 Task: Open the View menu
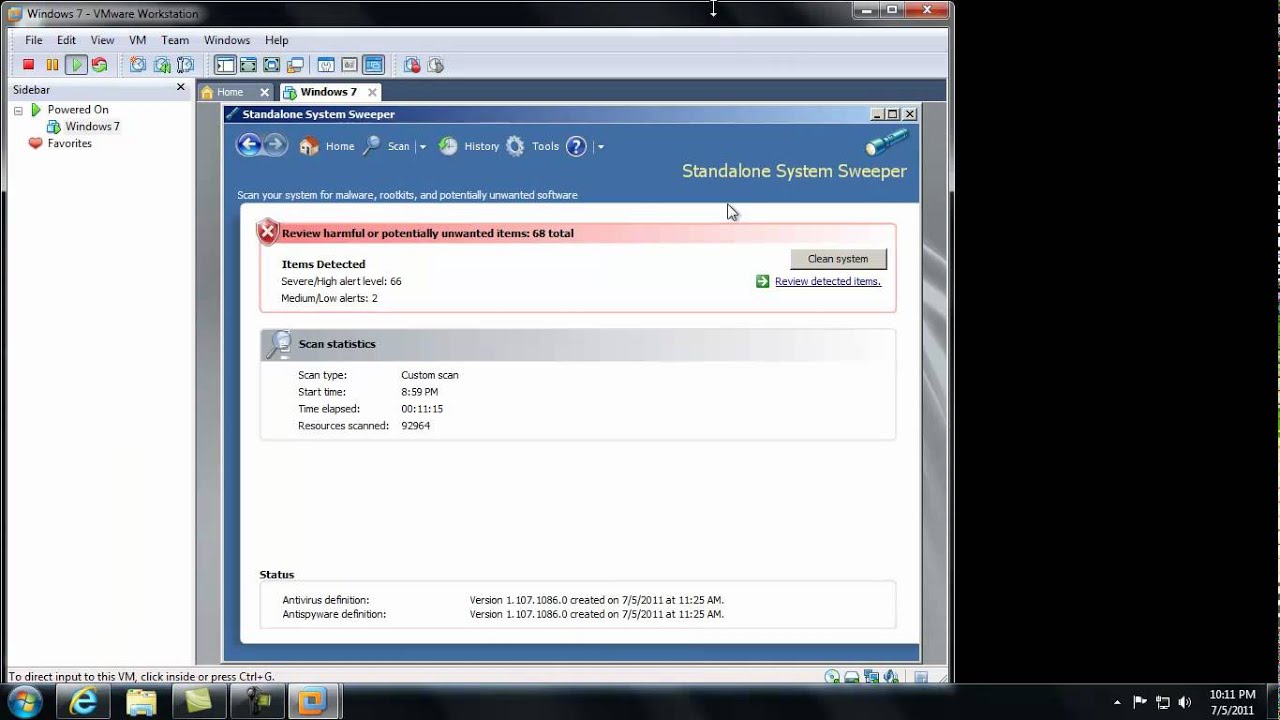click(103, 40)
